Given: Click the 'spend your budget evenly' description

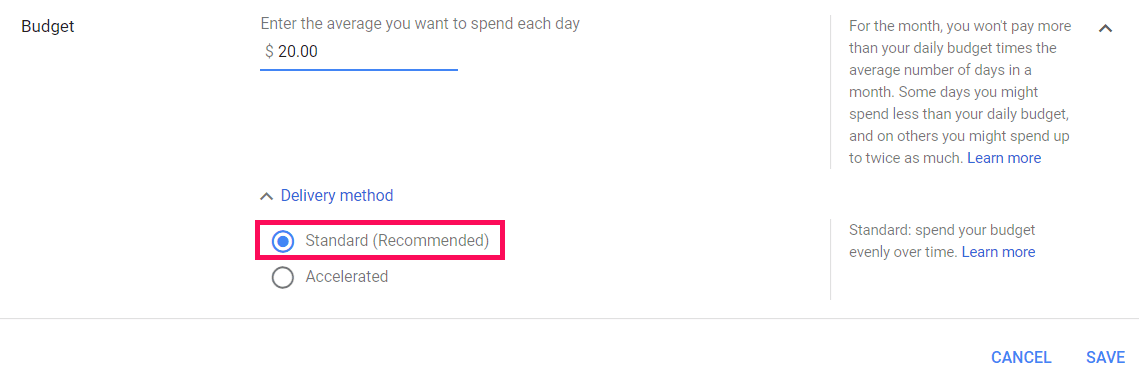Looking at the screenshot, I should 942,242.
